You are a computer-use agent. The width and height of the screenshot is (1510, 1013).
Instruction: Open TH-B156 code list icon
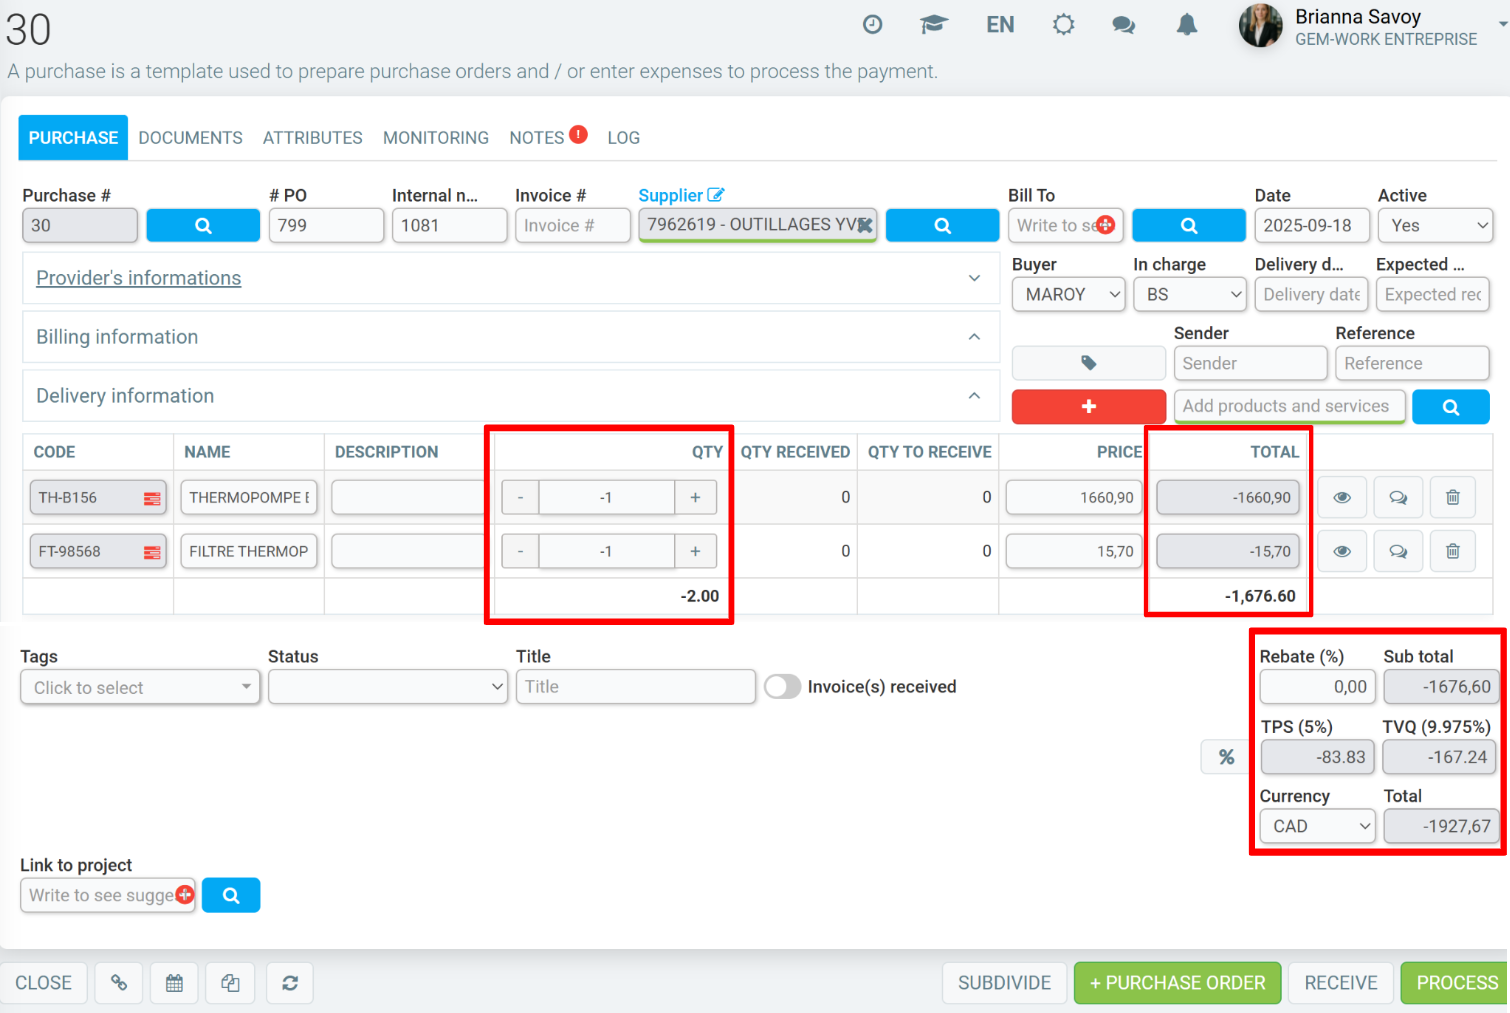[x=152, y=498]
